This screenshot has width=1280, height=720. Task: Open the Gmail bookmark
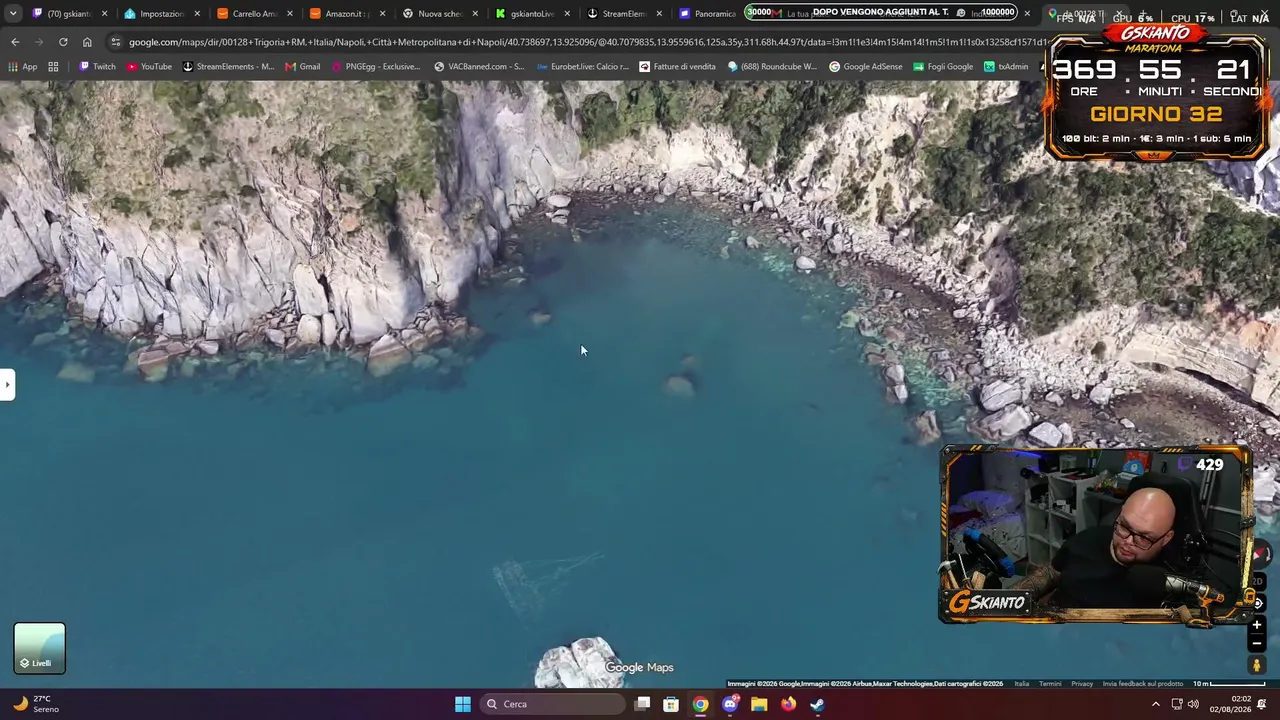(x=302, y=67)
